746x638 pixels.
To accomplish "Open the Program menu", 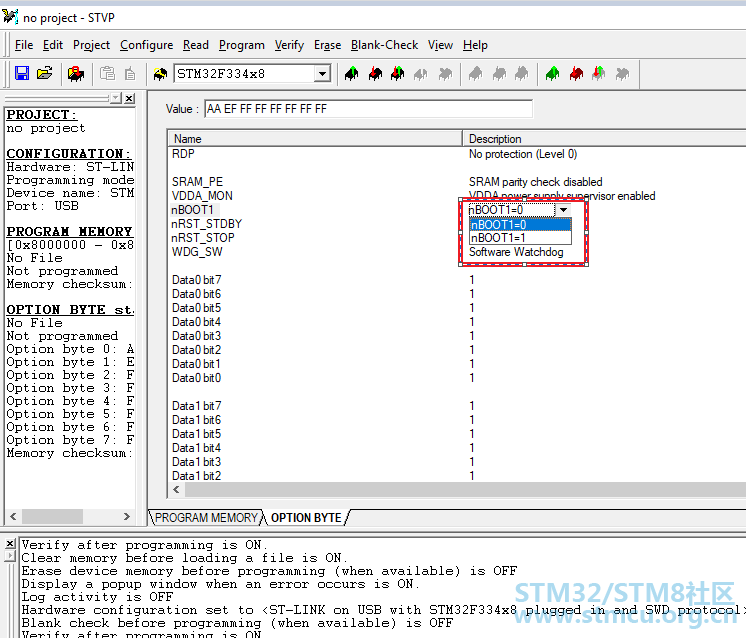I will coord(242,45).
